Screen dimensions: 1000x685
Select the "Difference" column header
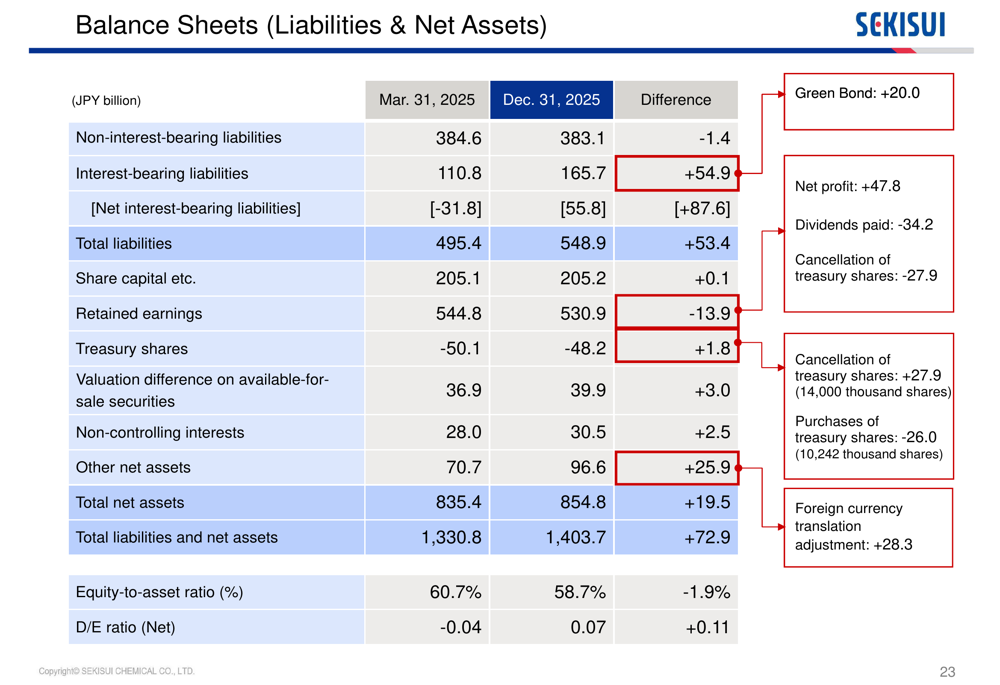pos(676,100)
